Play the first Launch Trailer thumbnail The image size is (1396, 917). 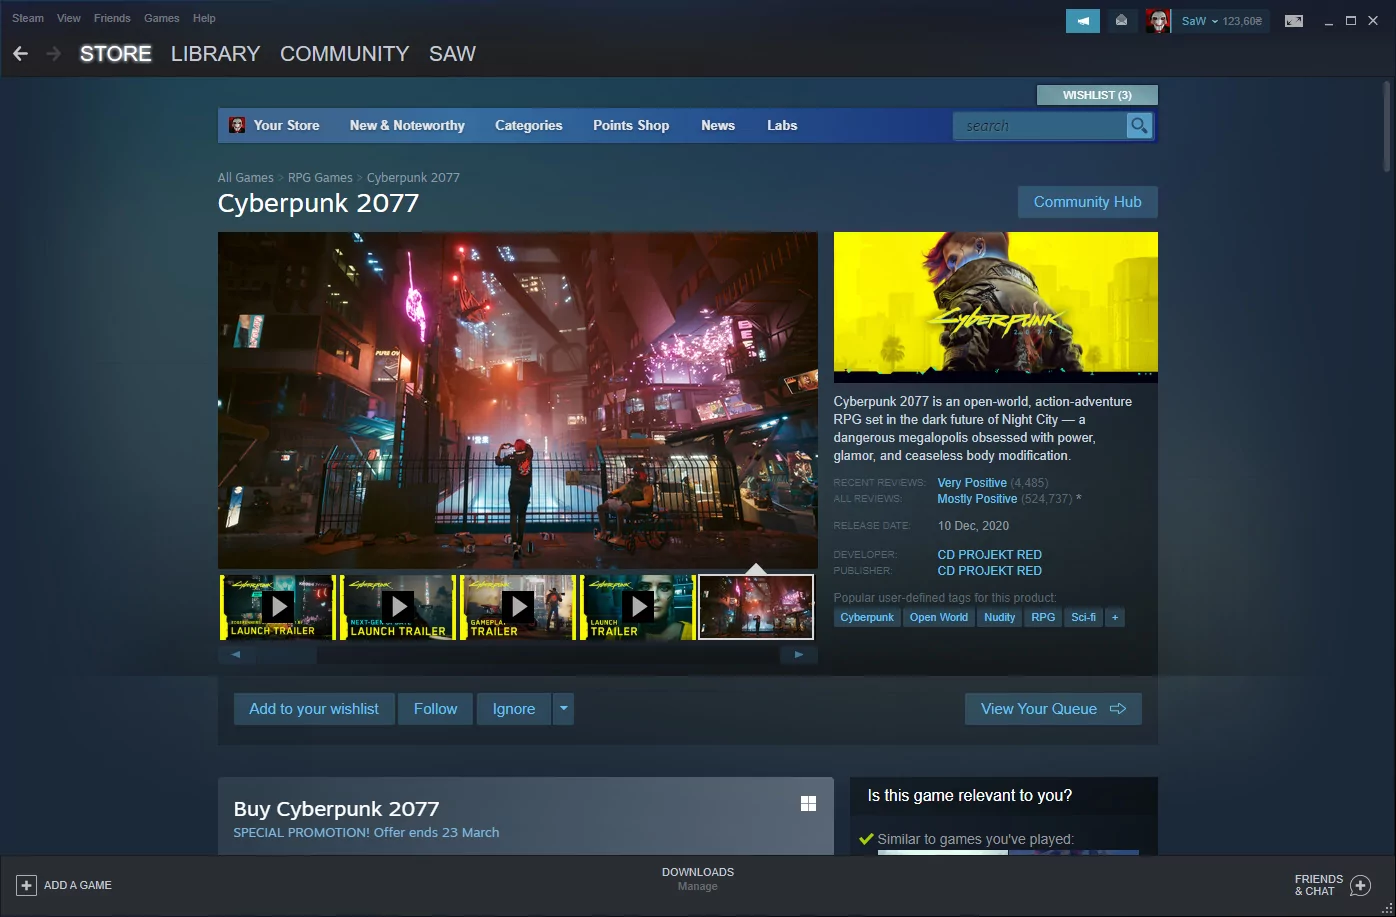tap(278, 607)
